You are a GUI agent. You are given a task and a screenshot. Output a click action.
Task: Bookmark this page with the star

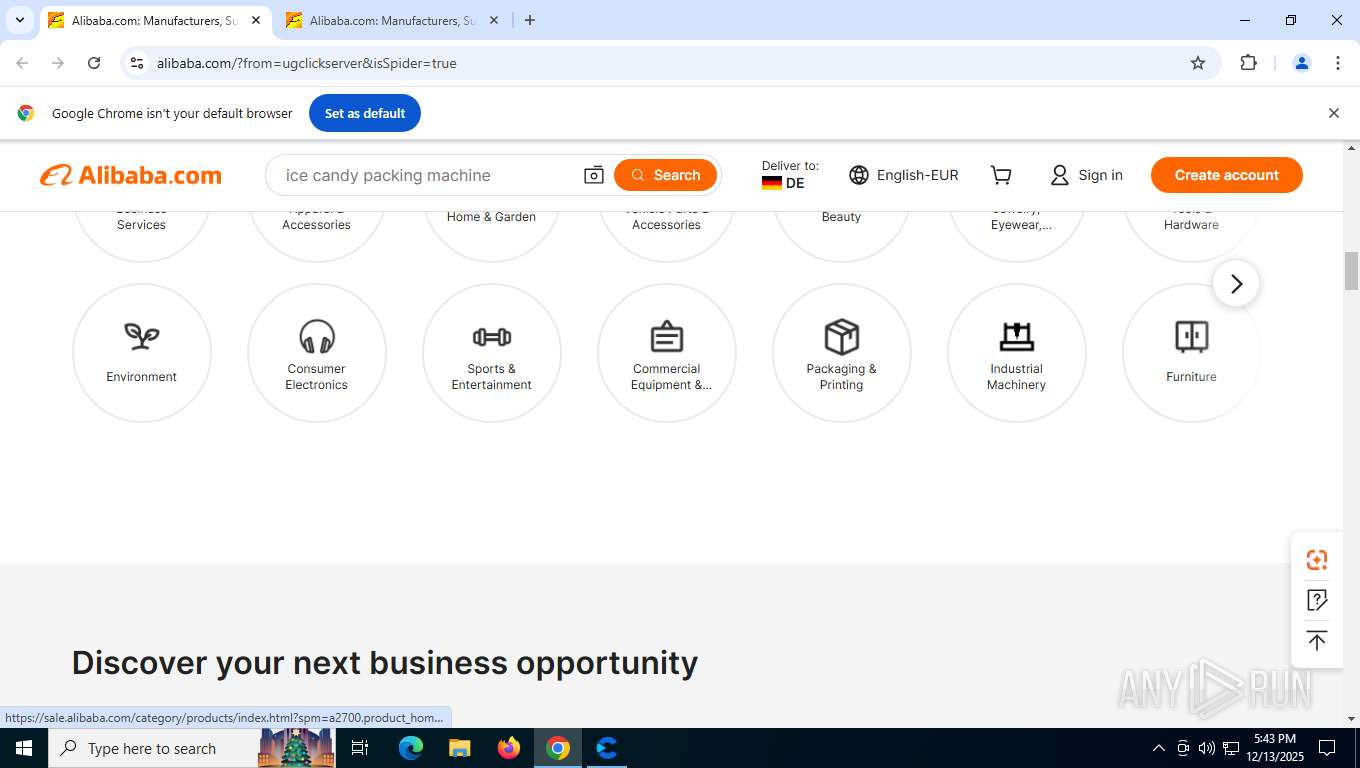[1198, 63]
